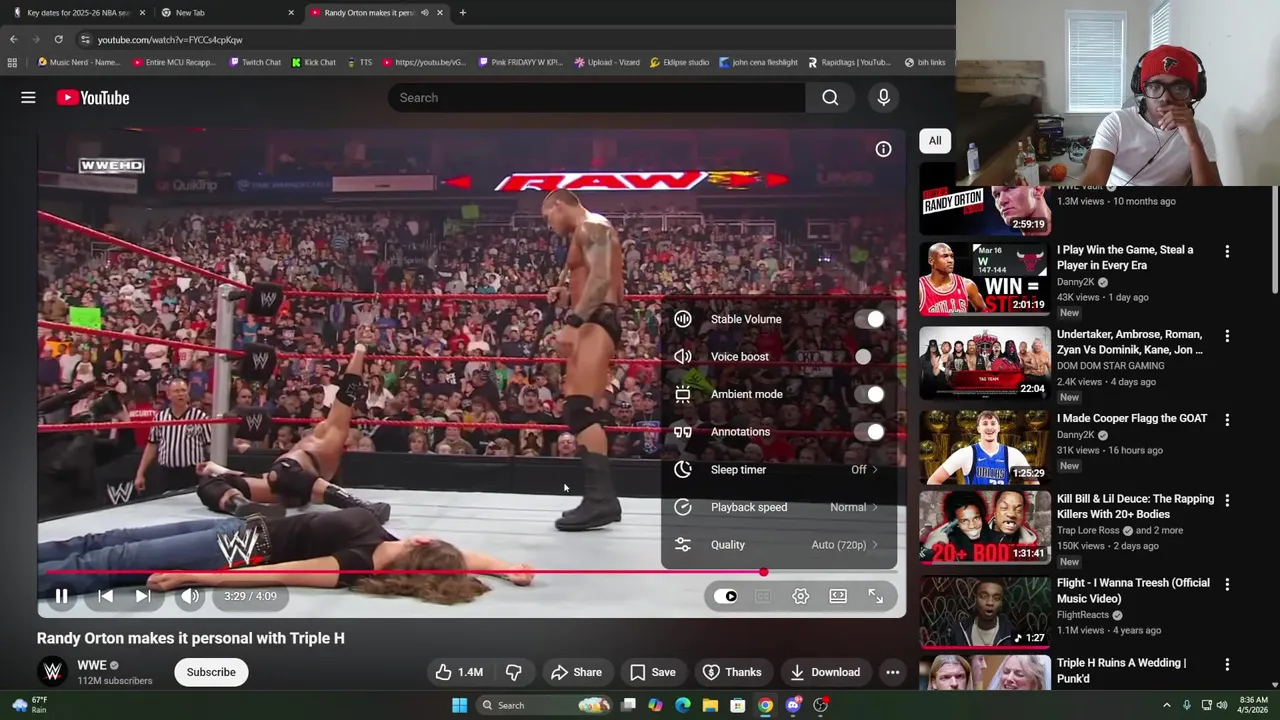
Task: Click the Thanks button
Action: click(732, 672)
